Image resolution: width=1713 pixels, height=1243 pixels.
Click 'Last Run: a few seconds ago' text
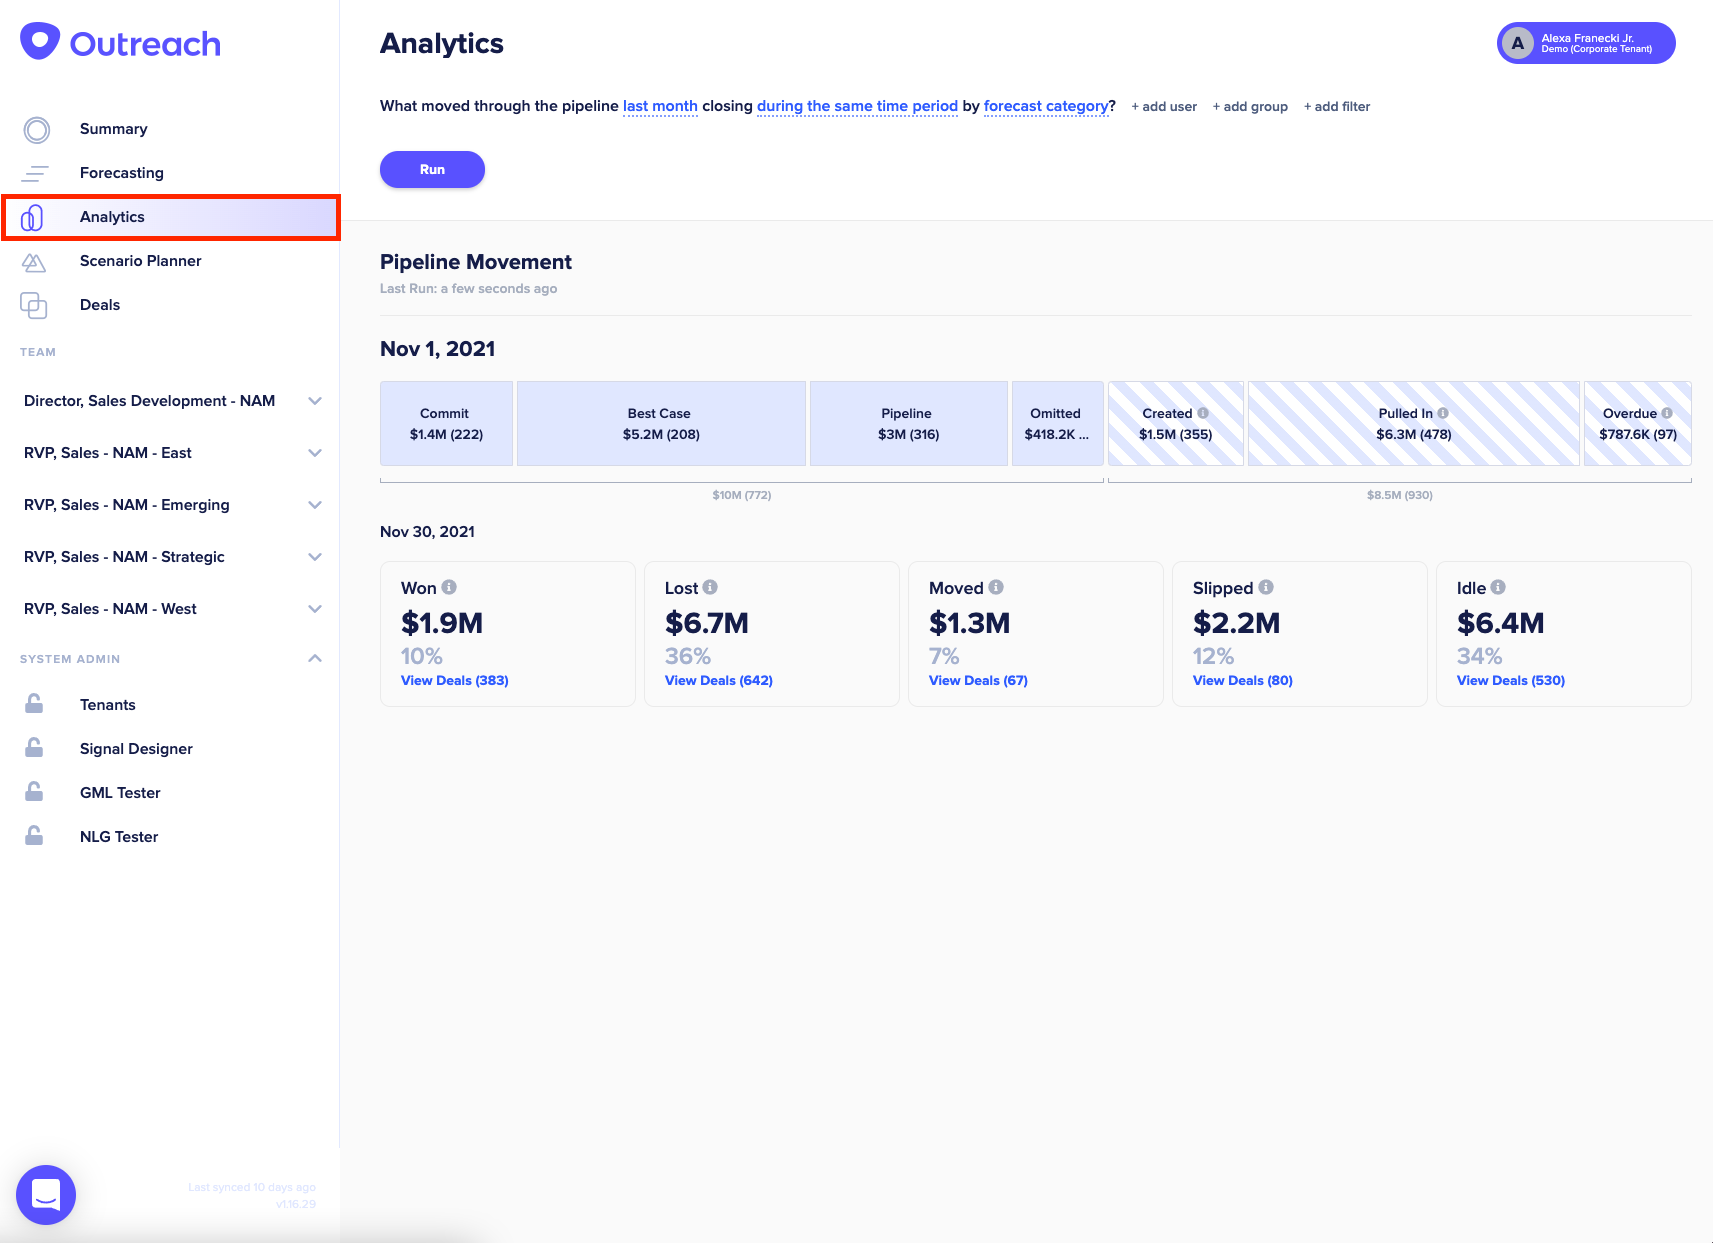point(469,288)
